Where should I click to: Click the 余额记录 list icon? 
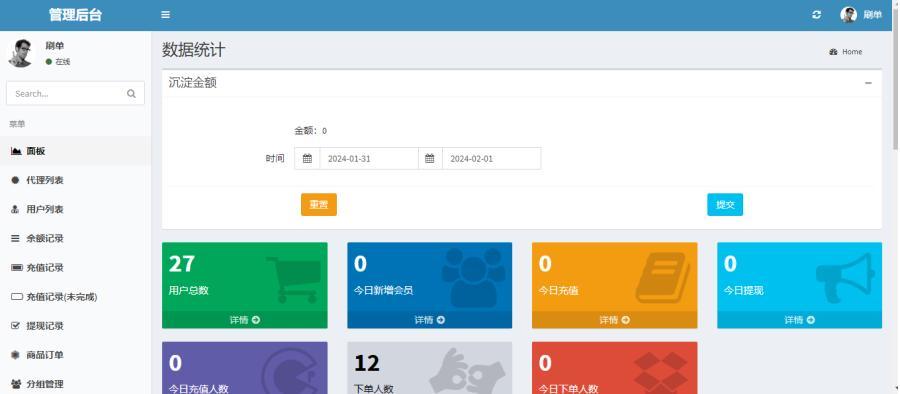pyautogui.click(x=15, y=238)
